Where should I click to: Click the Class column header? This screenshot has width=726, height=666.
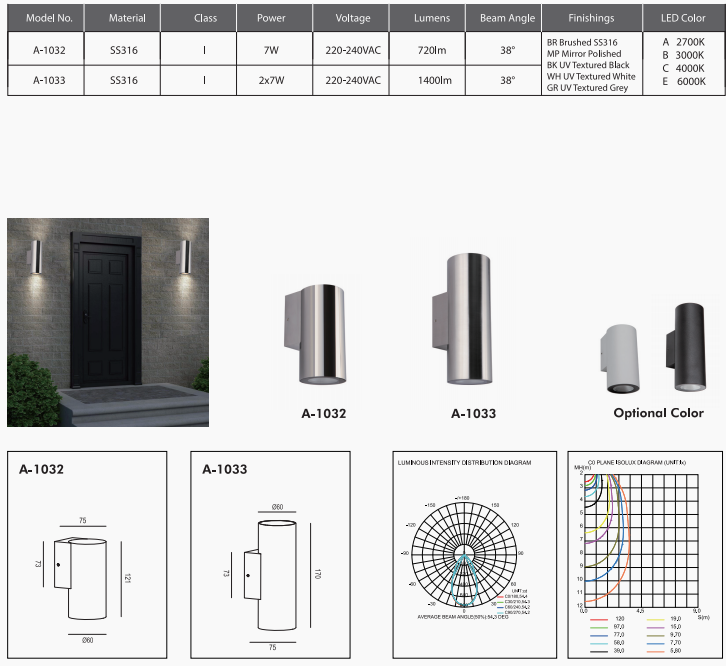tap(199, 18)
